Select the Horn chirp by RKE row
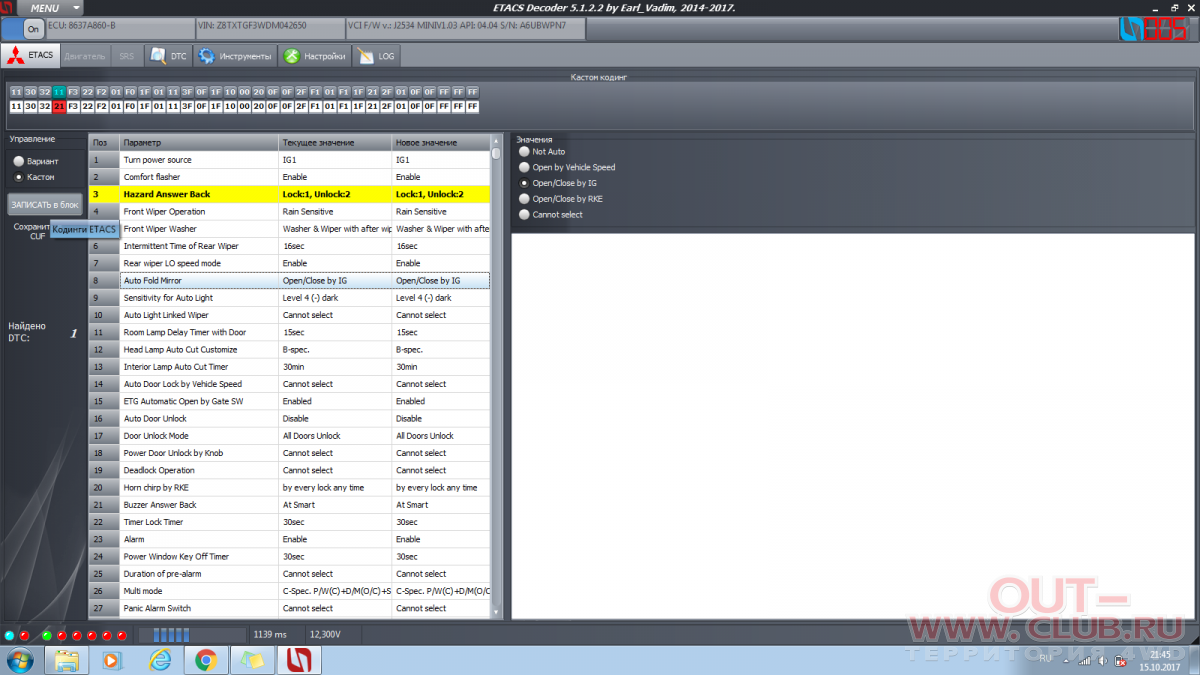The image size is (1200, 675). (x=290, y=488)
